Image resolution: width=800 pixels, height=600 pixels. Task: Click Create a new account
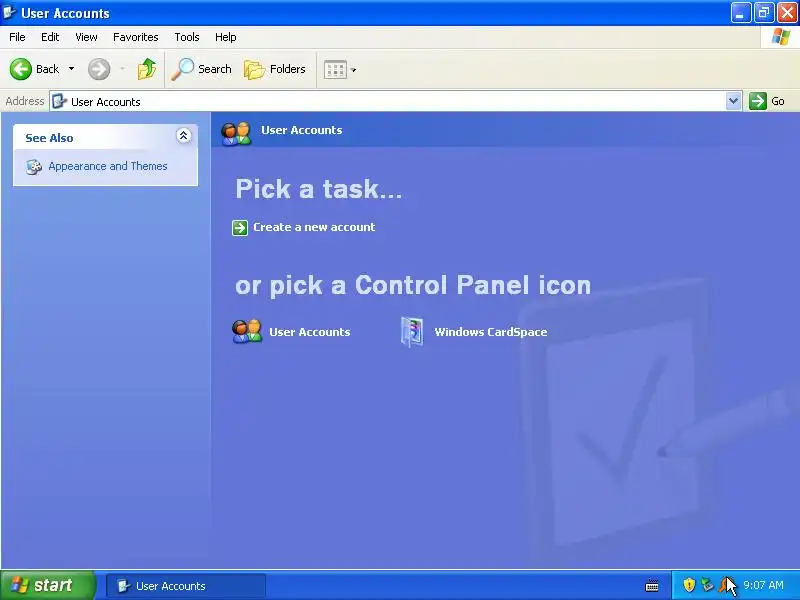[314, 227]
